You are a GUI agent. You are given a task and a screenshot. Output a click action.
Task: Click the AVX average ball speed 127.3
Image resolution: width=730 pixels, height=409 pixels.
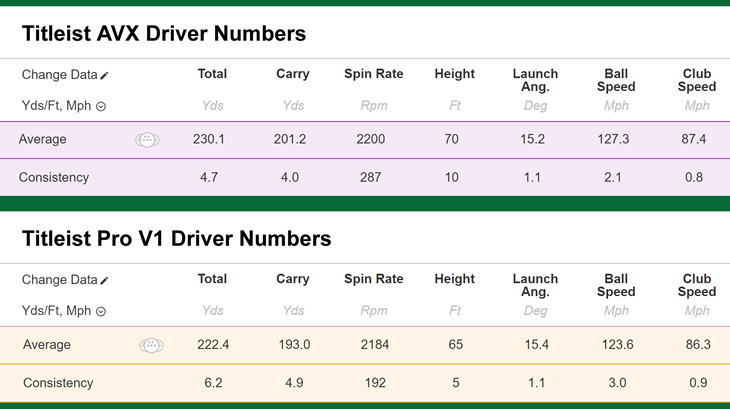pos(613,139)
